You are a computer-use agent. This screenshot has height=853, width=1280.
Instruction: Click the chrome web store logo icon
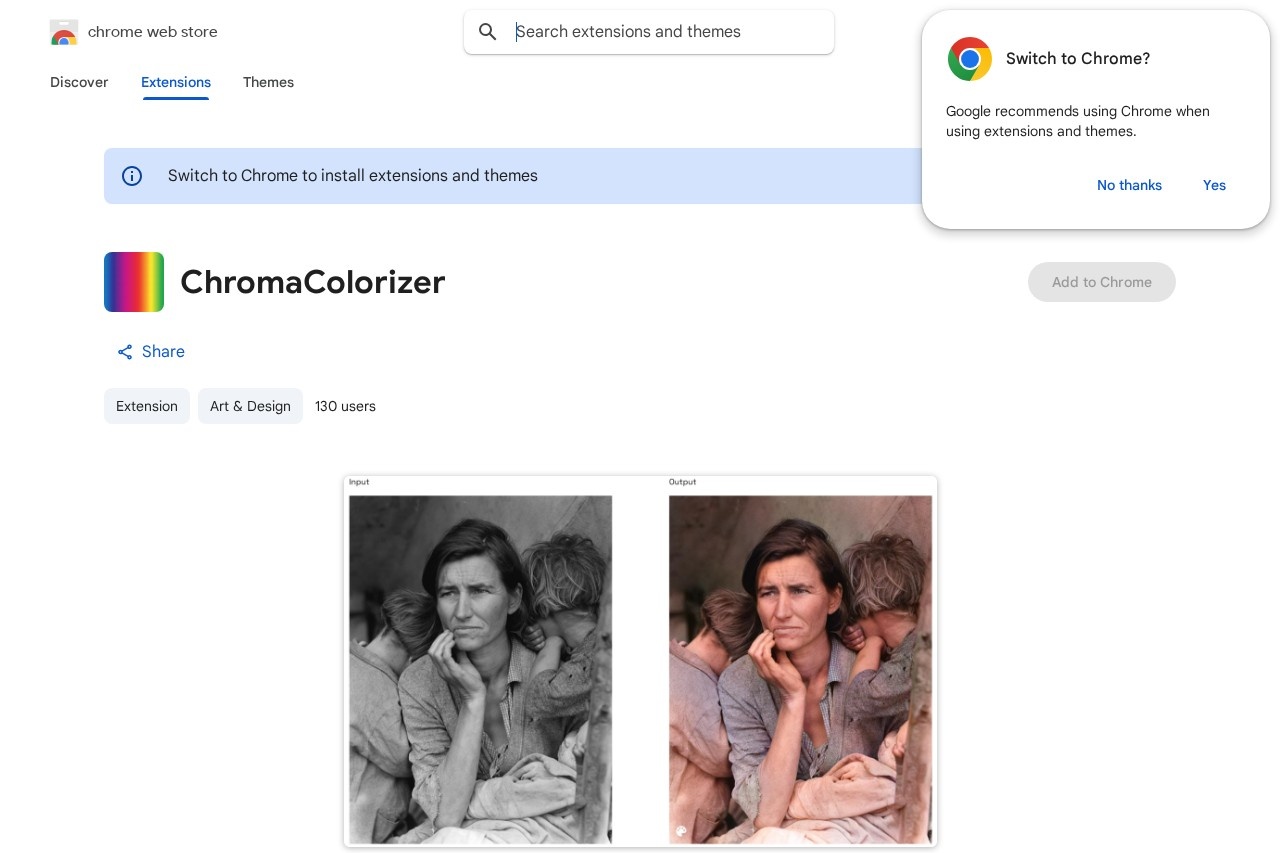[x=64, y=32]
